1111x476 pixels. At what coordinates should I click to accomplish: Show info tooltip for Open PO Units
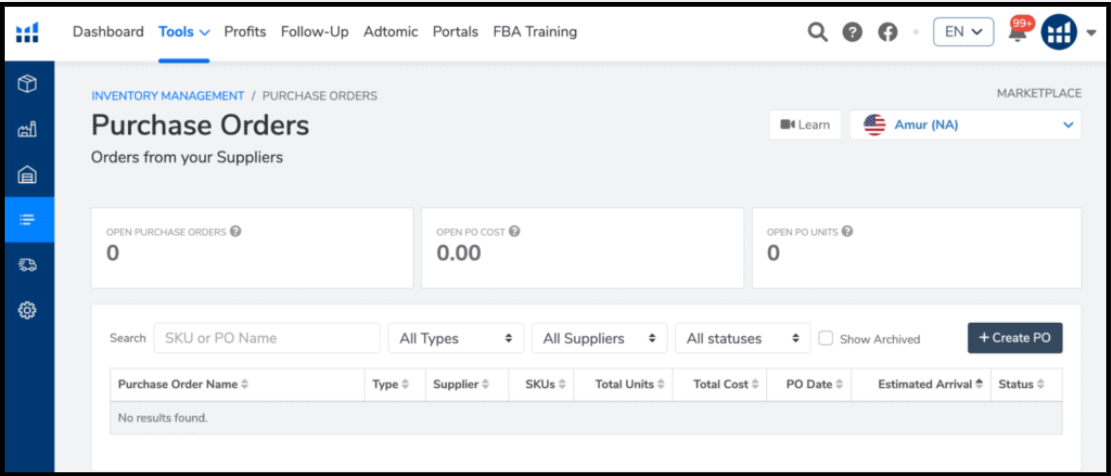[847, 231]
